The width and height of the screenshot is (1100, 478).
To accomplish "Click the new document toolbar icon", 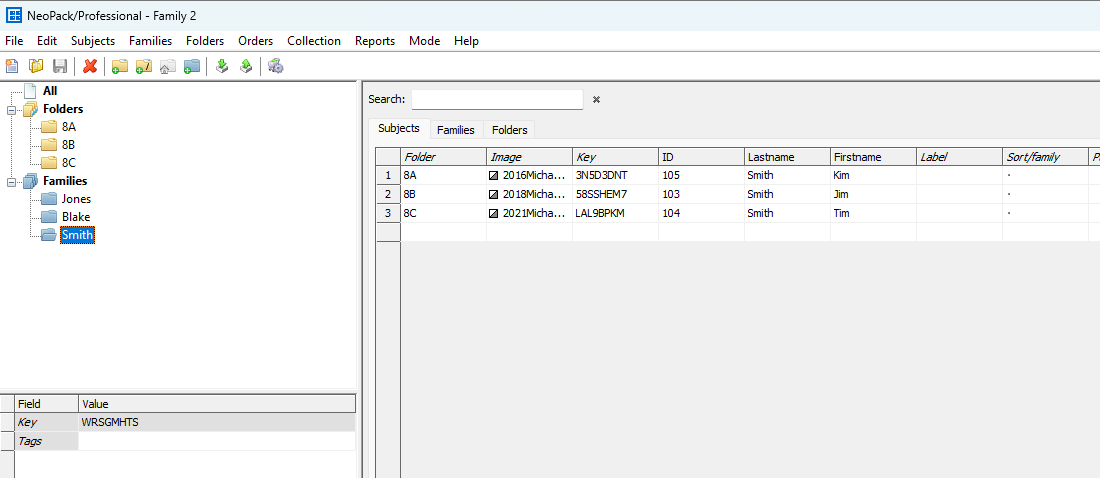I will coord(12,66).
